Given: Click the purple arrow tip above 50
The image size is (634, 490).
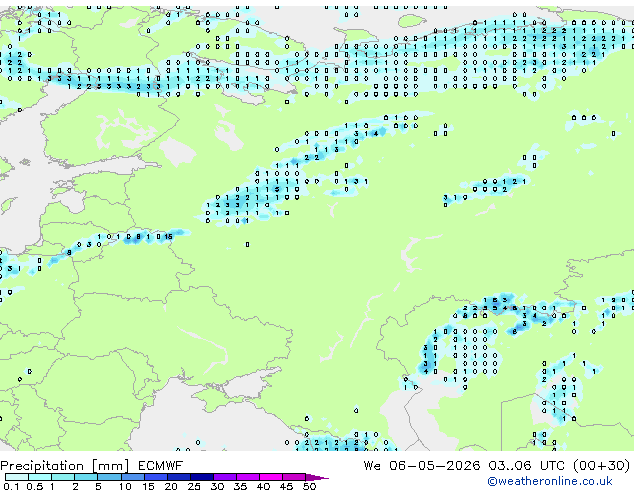Looking at the screenshot, I should 317,477.
